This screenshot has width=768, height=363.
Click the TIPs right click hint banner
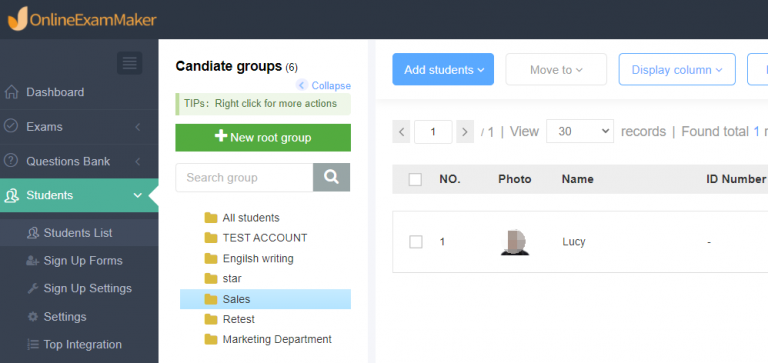263,104
